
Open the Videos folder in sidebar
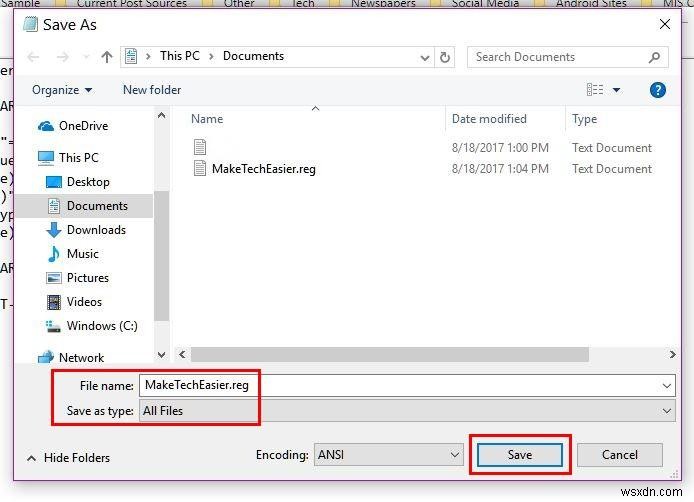(x=84, y=301)
